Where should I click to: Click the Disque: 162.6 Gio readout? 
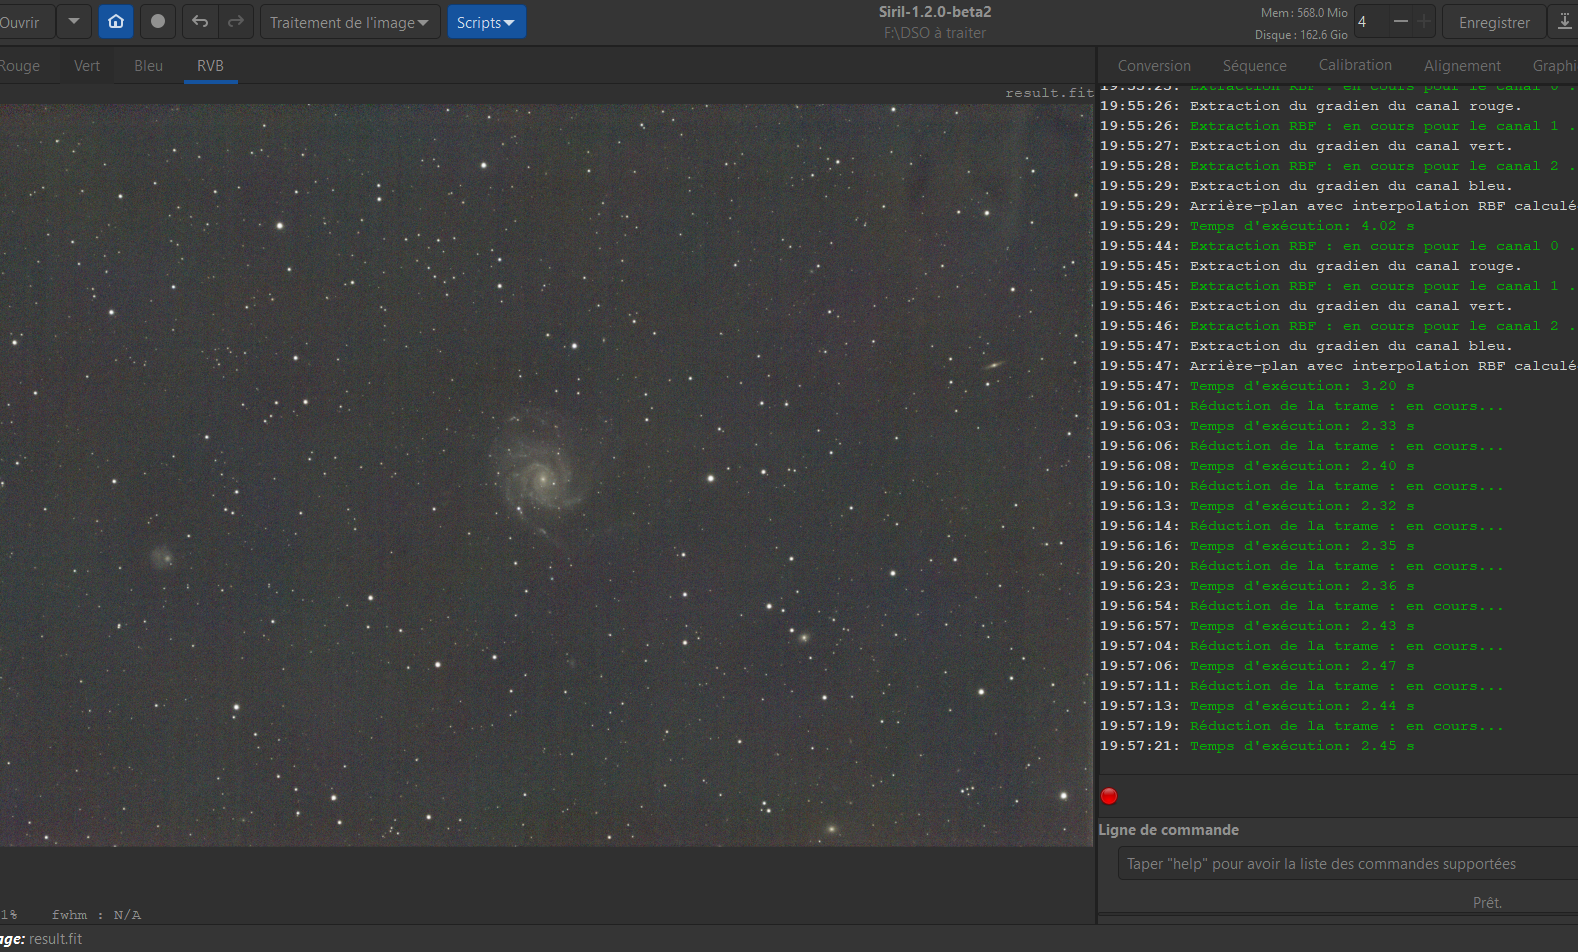1301,35
